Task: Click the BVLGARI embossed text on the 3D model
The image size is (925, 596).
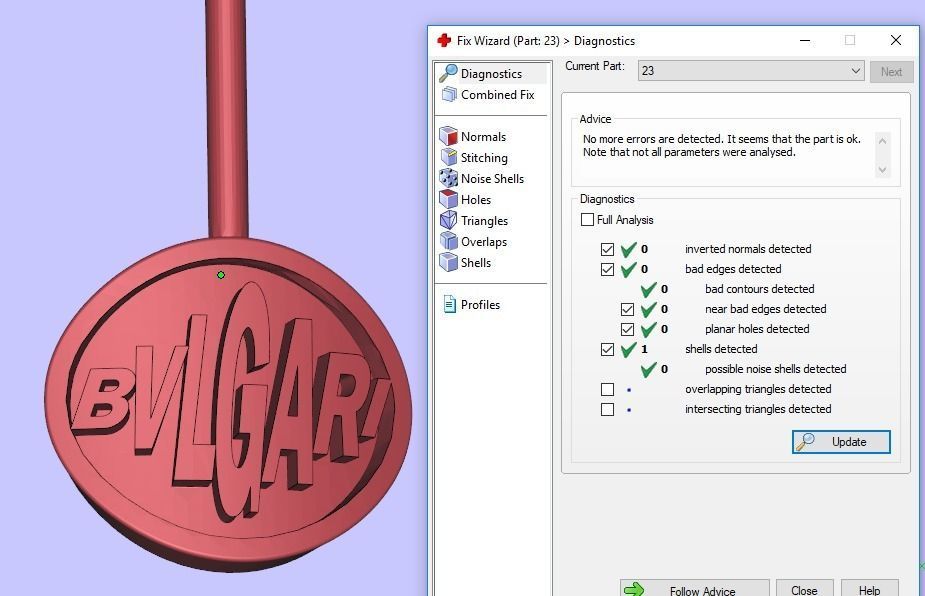Action: tap(230, 401)
